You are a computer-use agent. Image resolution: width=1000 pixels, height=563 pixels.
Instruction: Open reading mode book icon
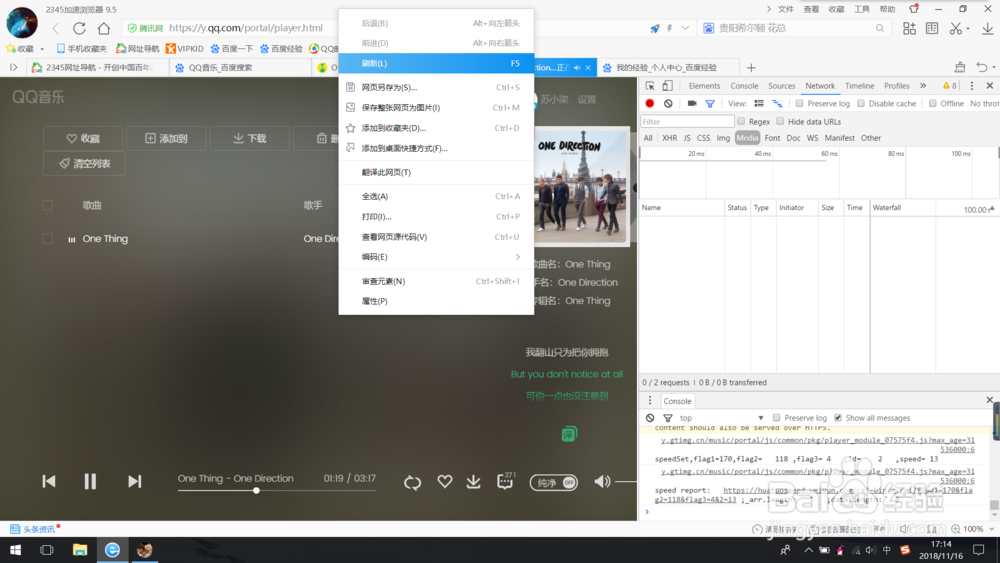(x=932, y=28)
